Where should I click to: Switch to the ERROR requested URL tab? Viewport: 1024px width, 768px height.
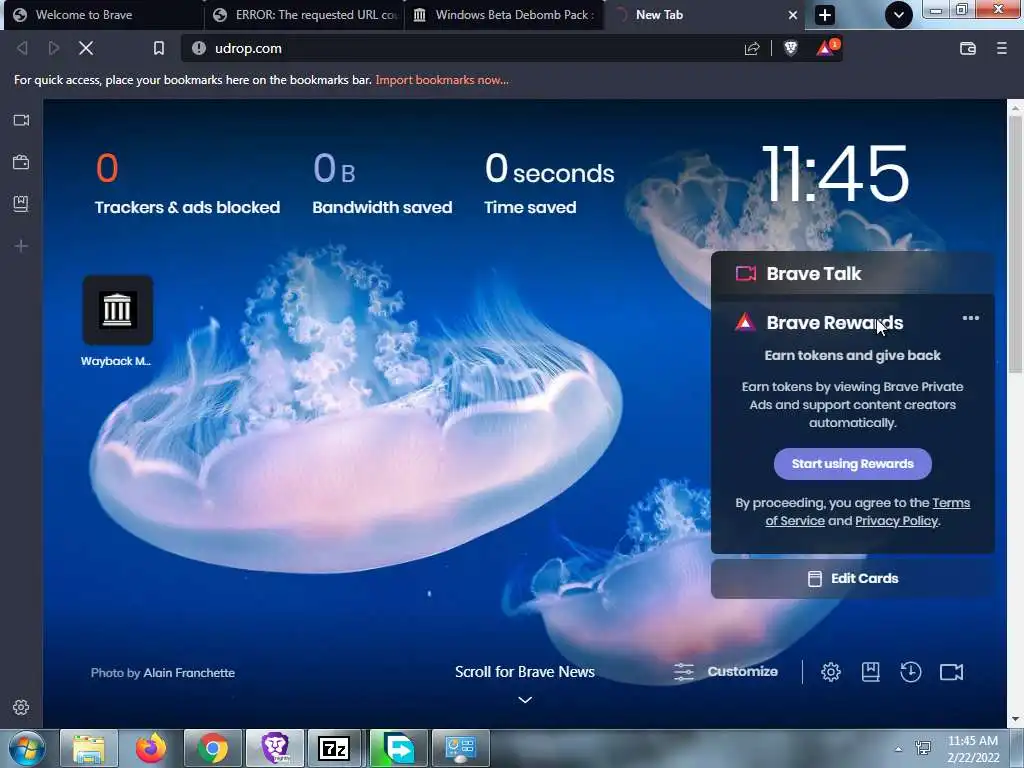(305, 15)
